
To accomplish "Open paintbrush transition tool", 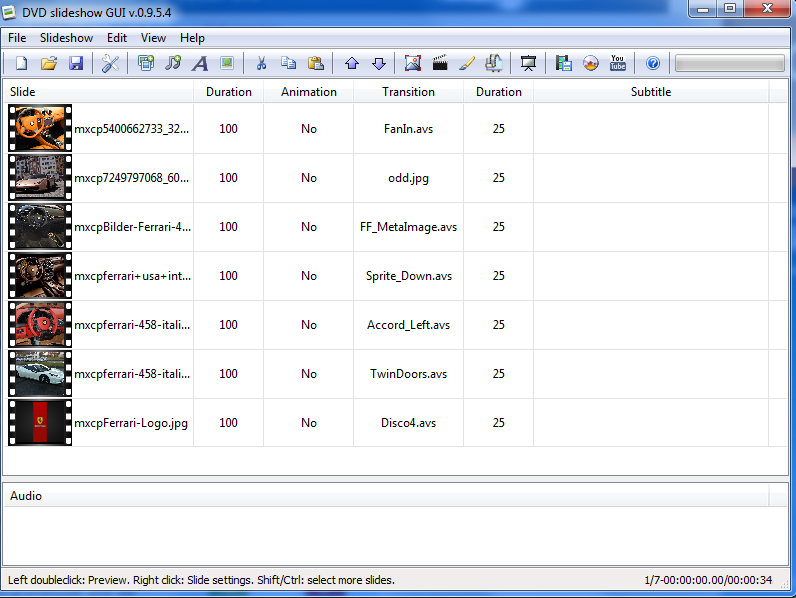I will pyautogui.click(x=467, y=63).
